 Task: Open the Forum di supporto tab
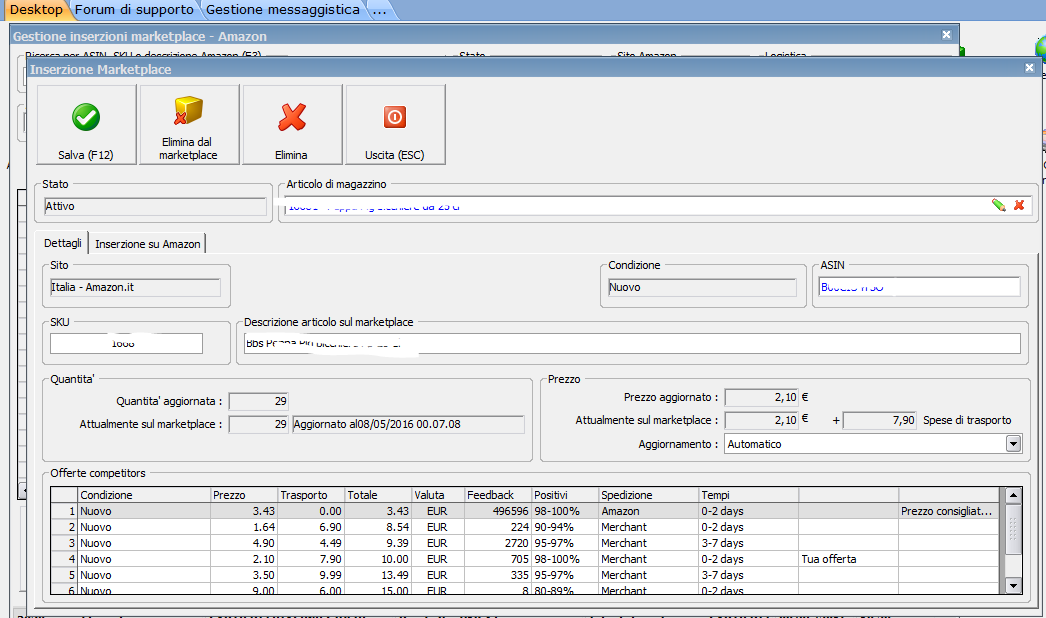coord(134,10)
